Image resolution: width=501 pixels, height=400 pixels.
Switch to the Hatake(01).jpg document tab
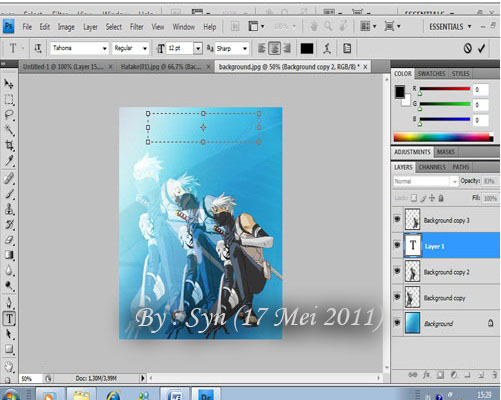[165, 67]
